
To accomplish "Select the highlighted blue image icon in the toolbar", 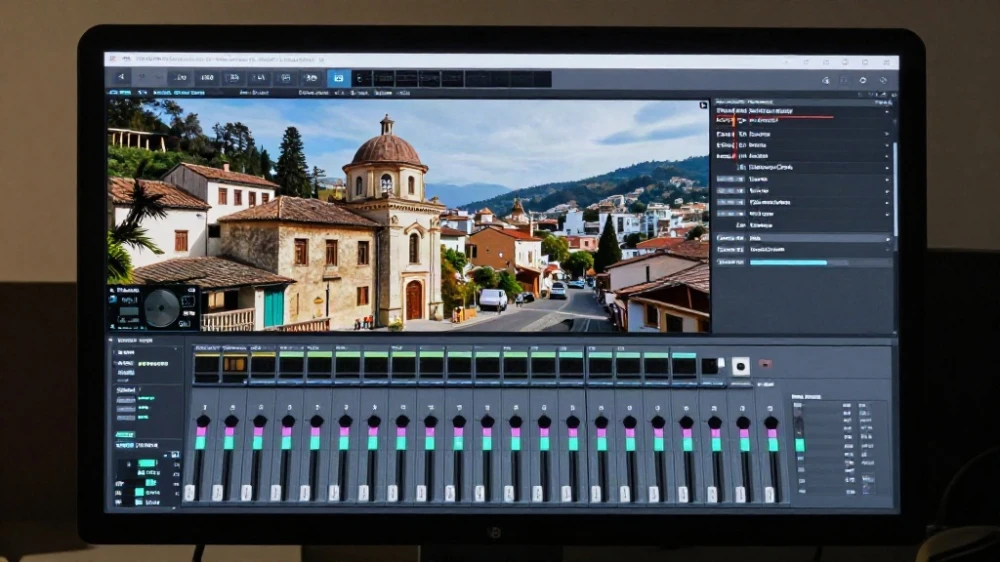I will click(x=339, y=78).
